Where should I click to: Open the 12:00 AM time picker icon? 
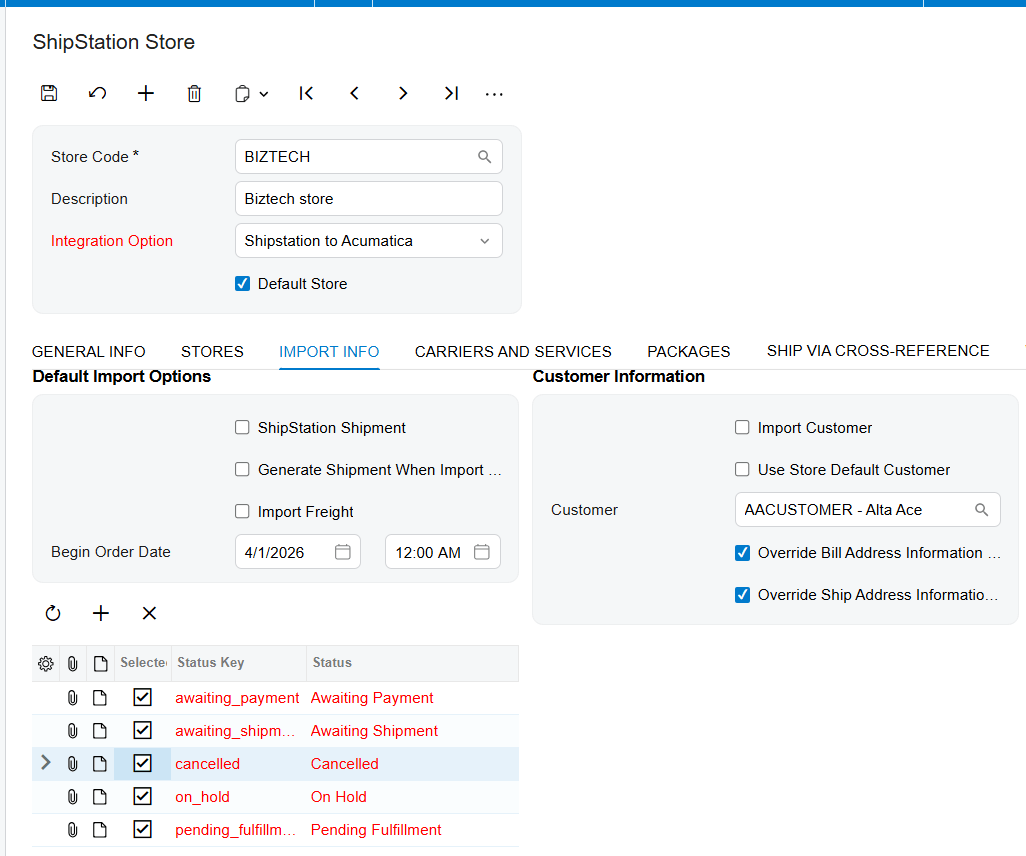coord(482,552)
